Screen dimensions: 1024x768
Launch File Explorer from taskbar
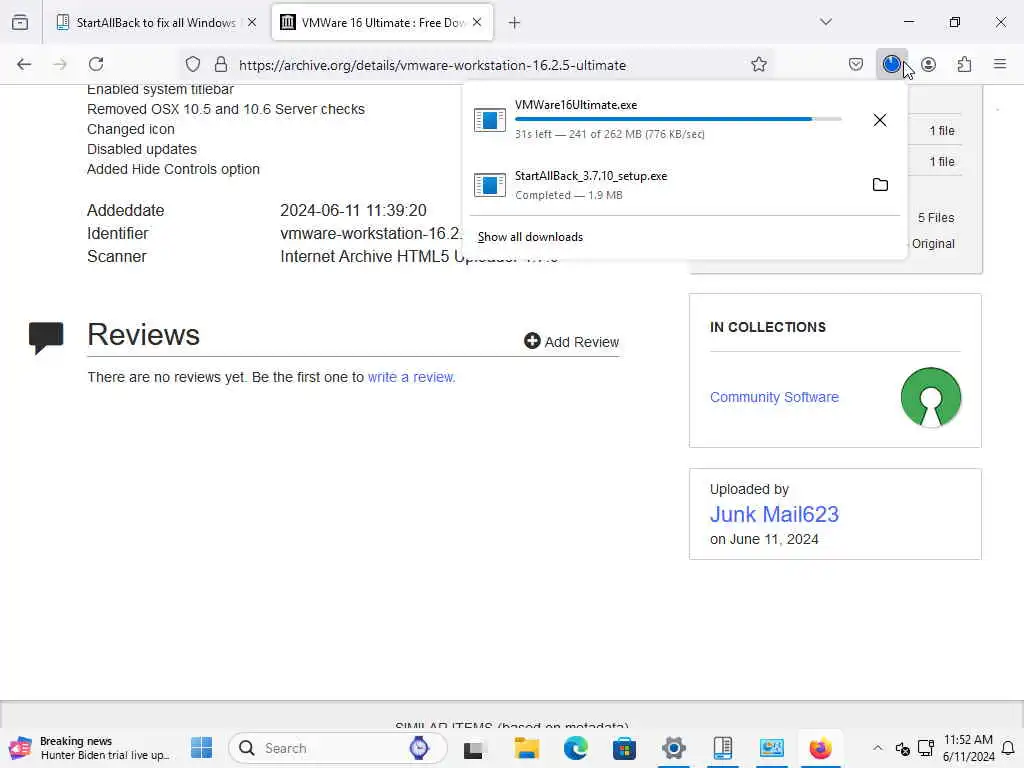pyautogui.click(x=526, y=748)
